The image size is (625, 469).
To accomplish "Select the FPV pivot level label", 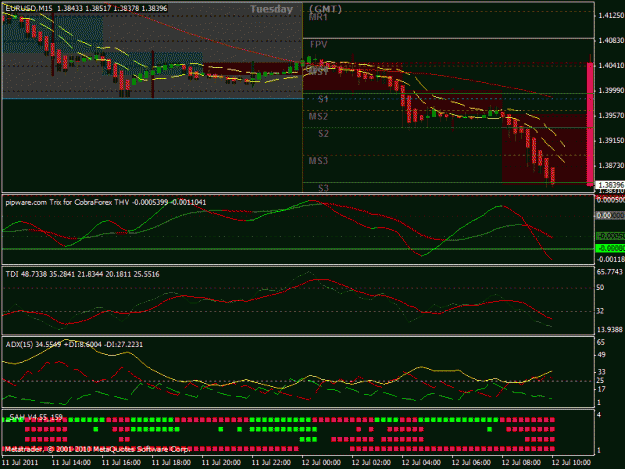I will point(318,44).
